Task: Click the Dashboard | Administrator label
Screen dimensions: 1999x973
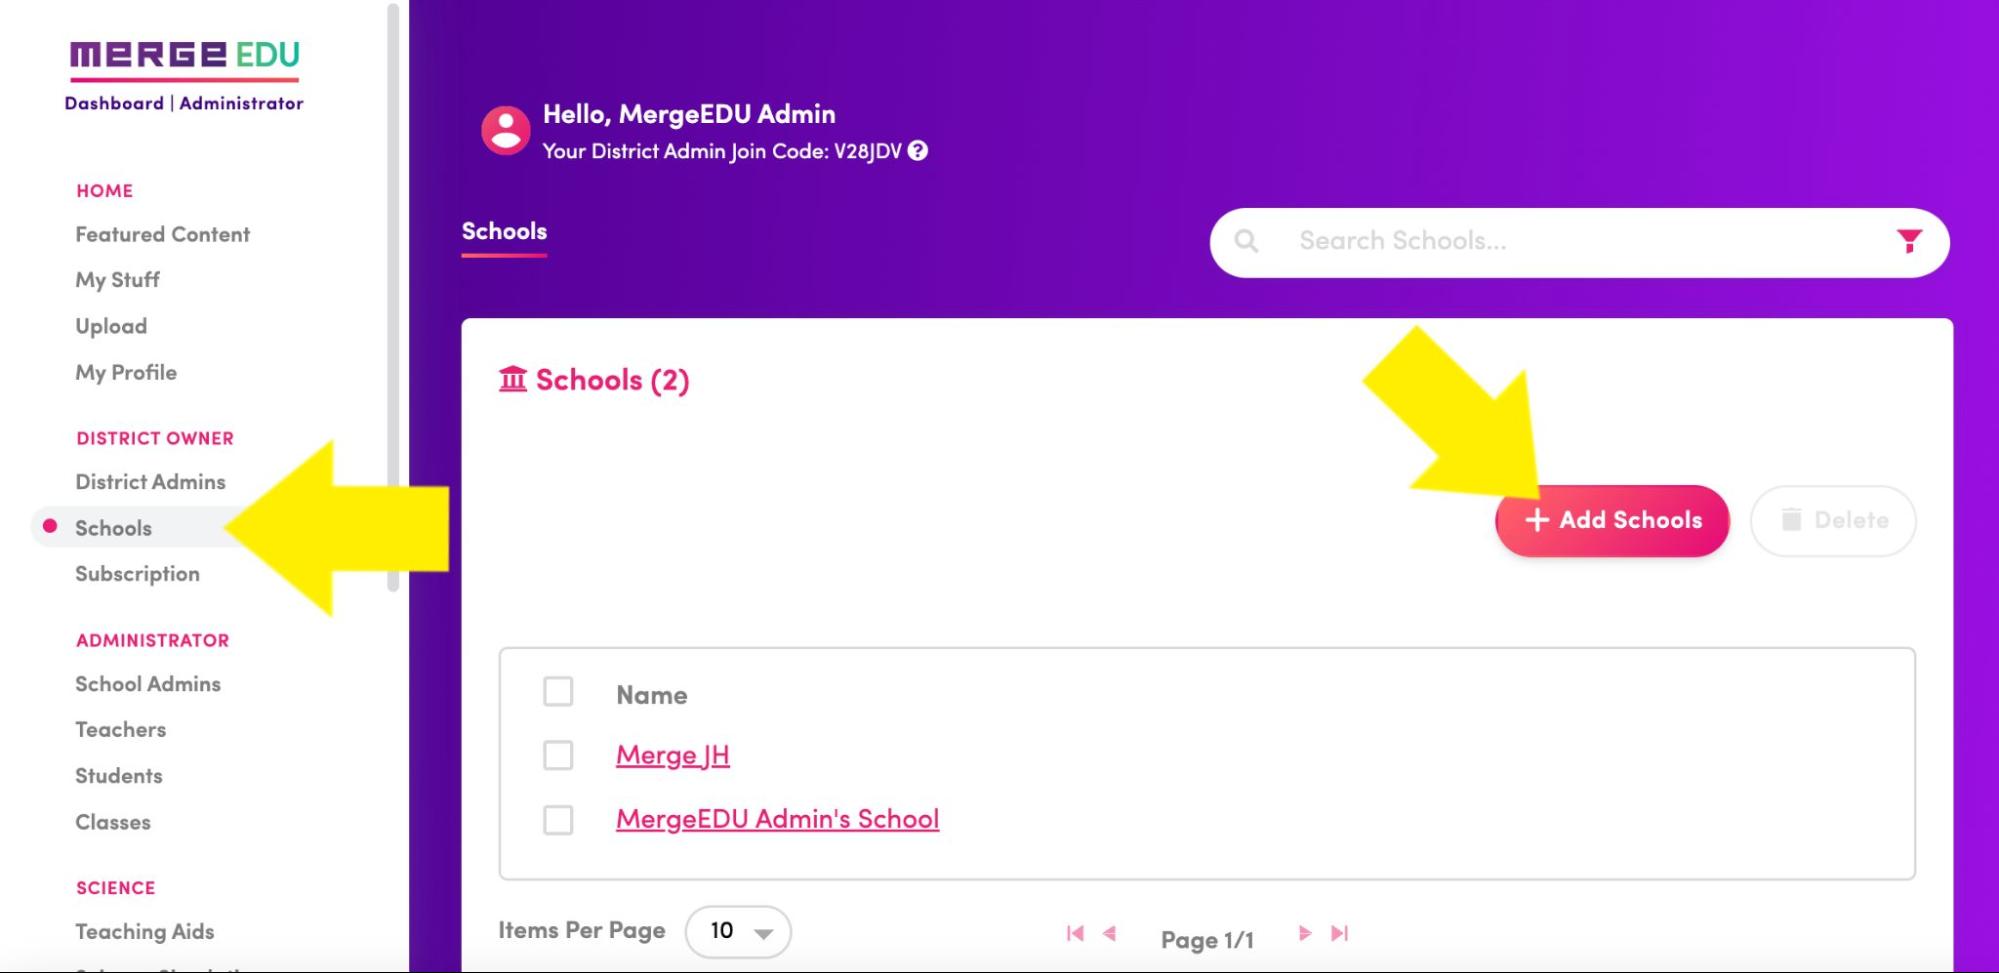Action: click(184, 103)
